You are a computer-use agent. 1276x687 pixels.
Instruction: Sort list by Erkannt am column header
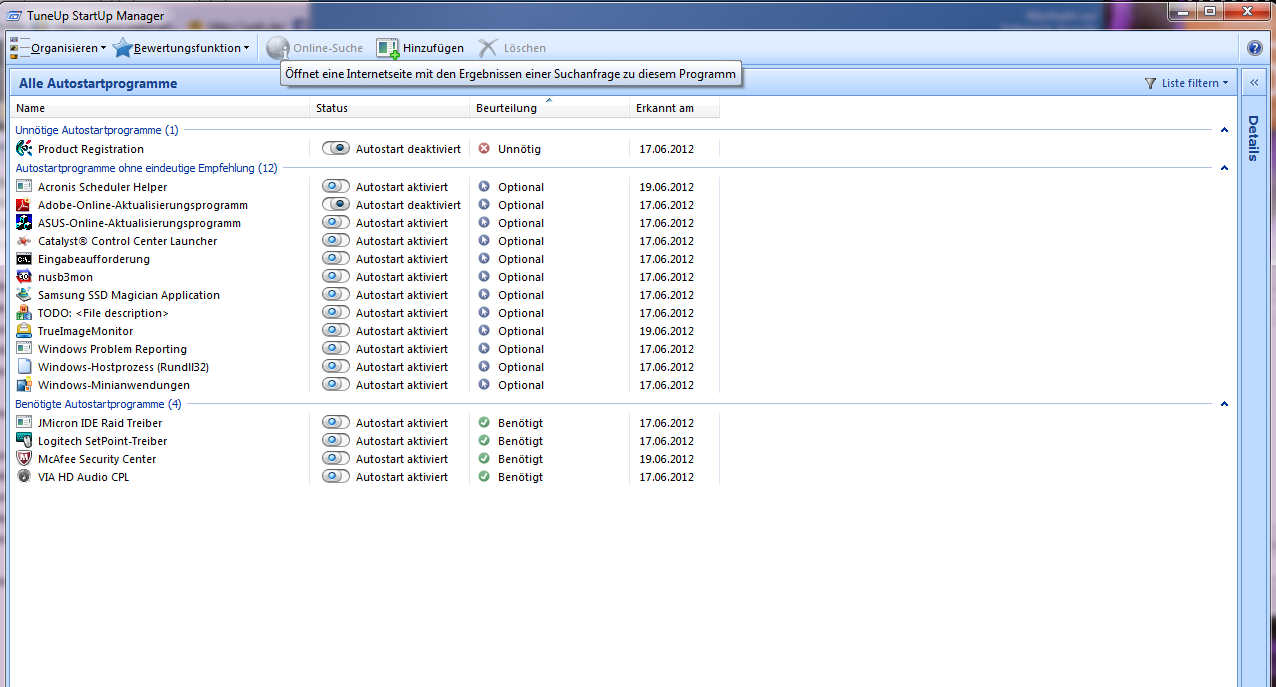point(675,108)
